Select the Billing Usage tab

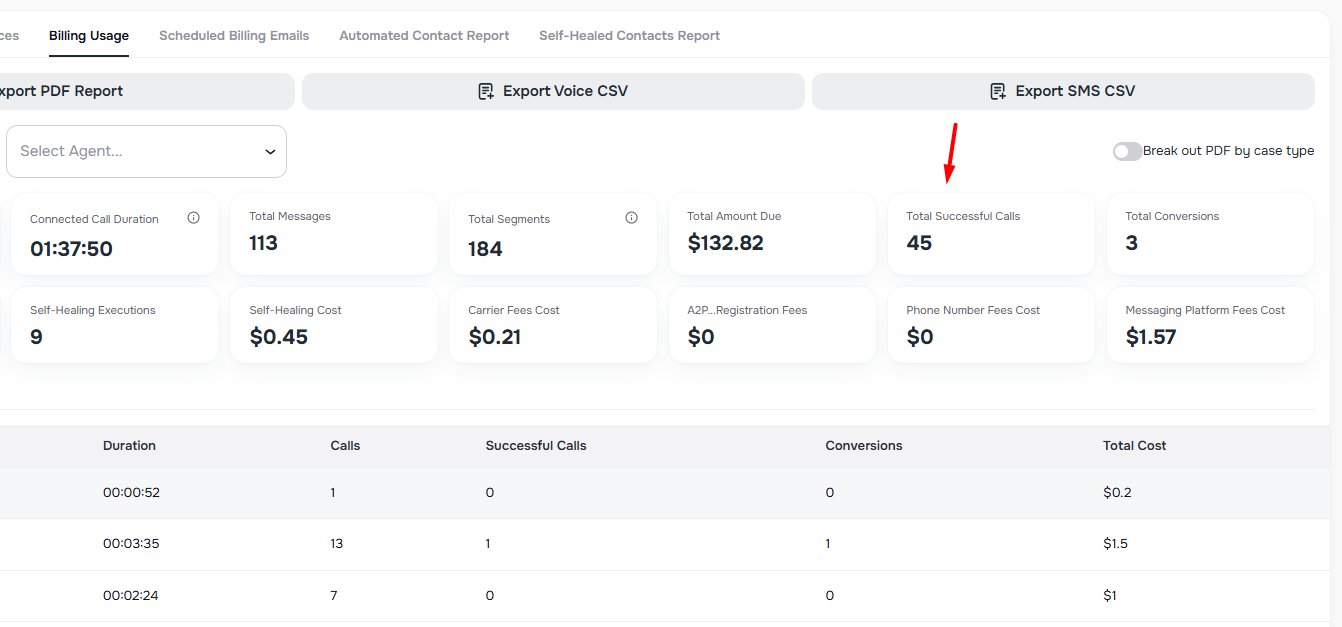coord(89,36)
